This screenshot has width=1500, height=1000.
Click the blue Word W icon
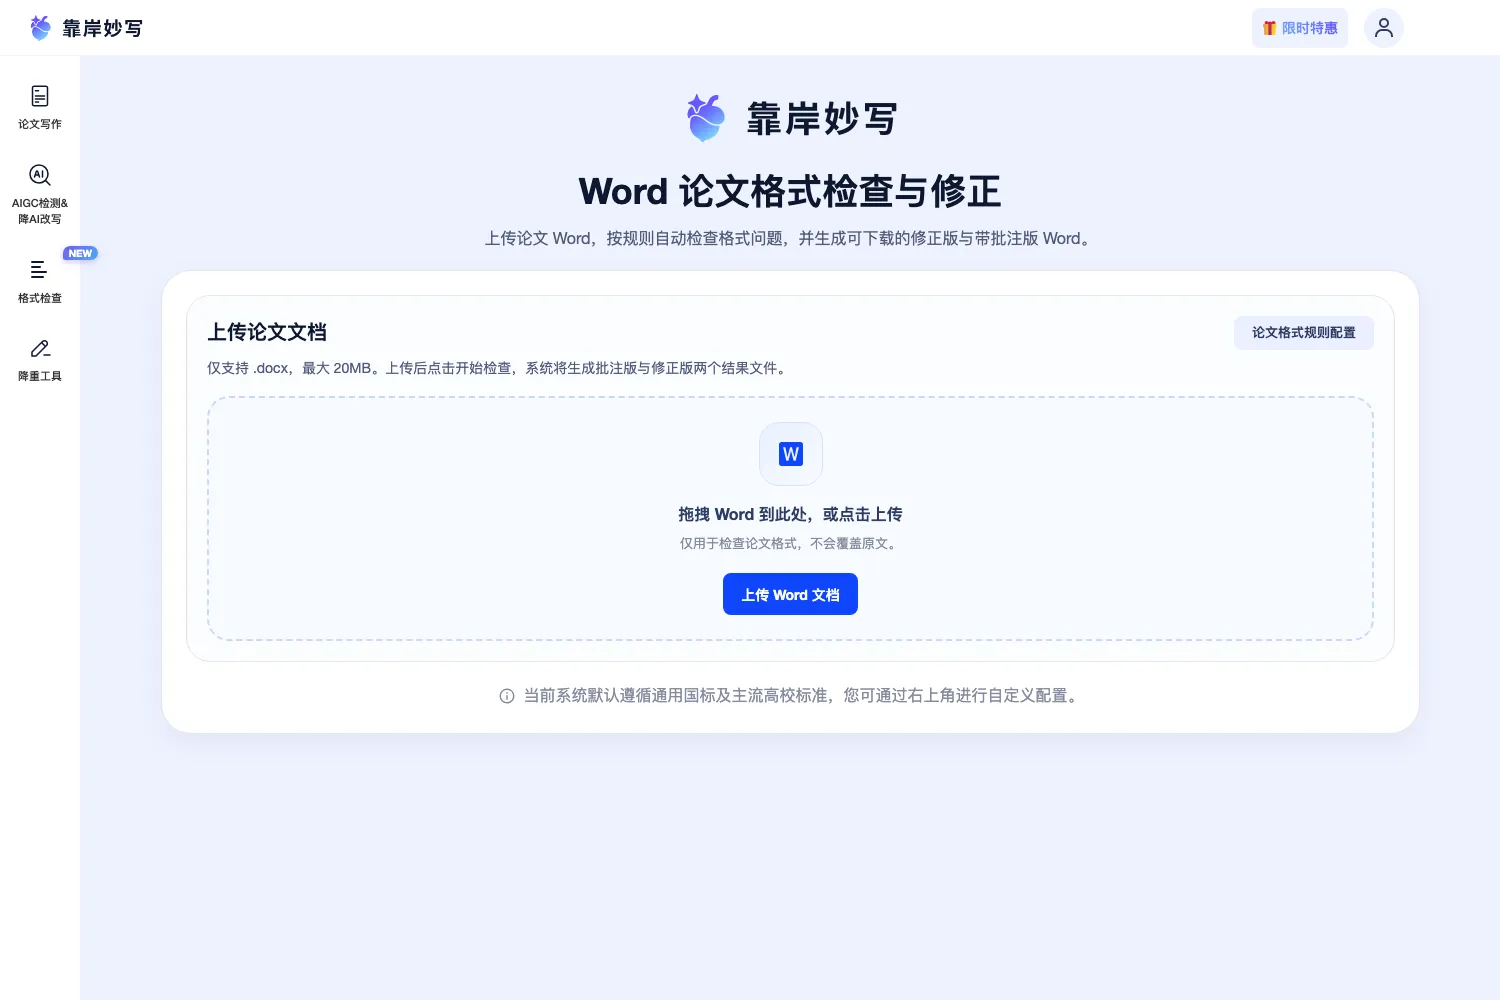click(791, 454)
